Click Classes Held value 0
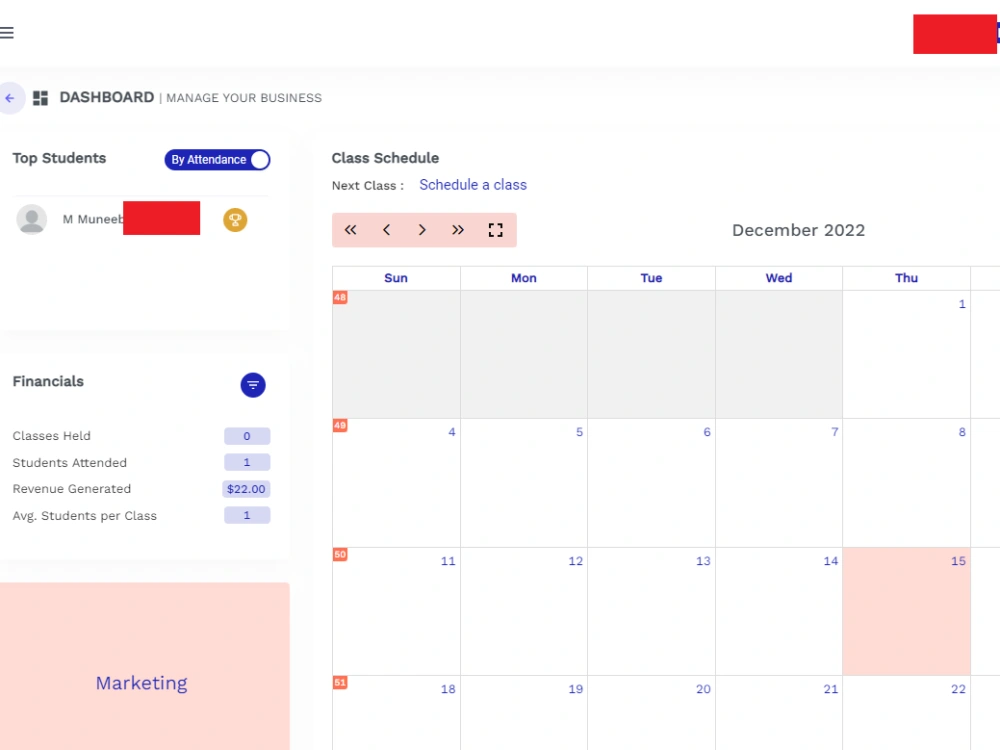Image resolution: width=1000 pixels, height=750 pixels. 247,436
